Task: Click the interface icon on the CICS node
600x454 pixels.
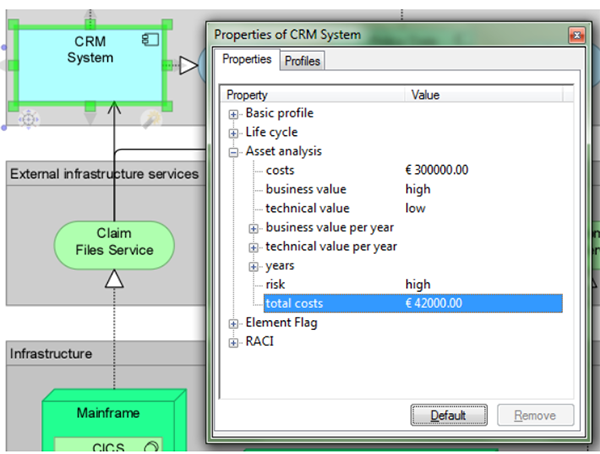Action: click(x=152, y=446)
